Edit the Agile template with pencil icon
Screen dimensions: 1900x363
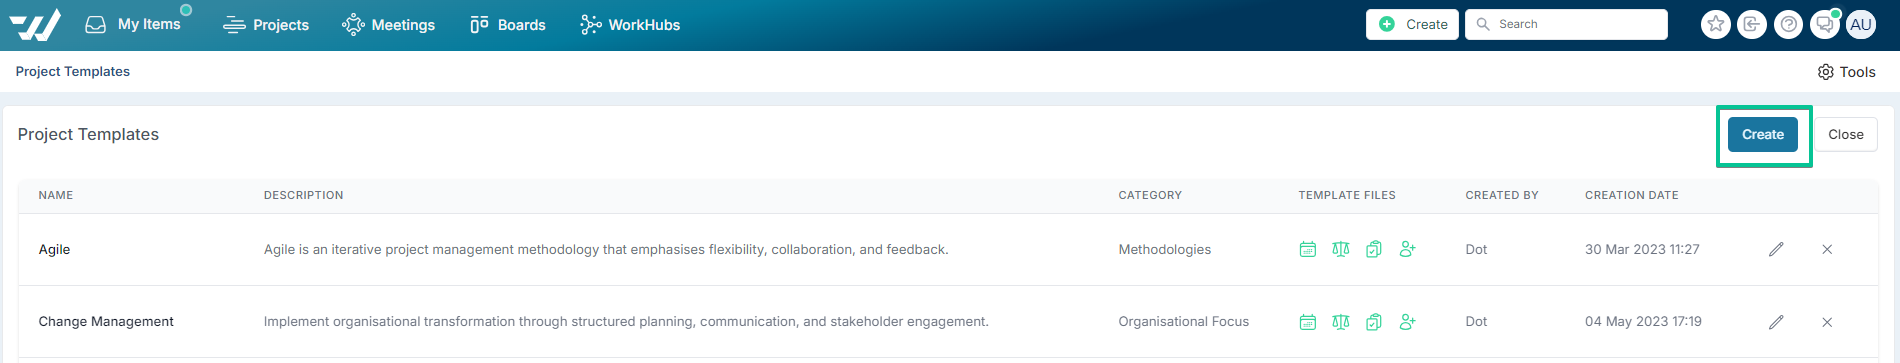[x=1776, y=249]
